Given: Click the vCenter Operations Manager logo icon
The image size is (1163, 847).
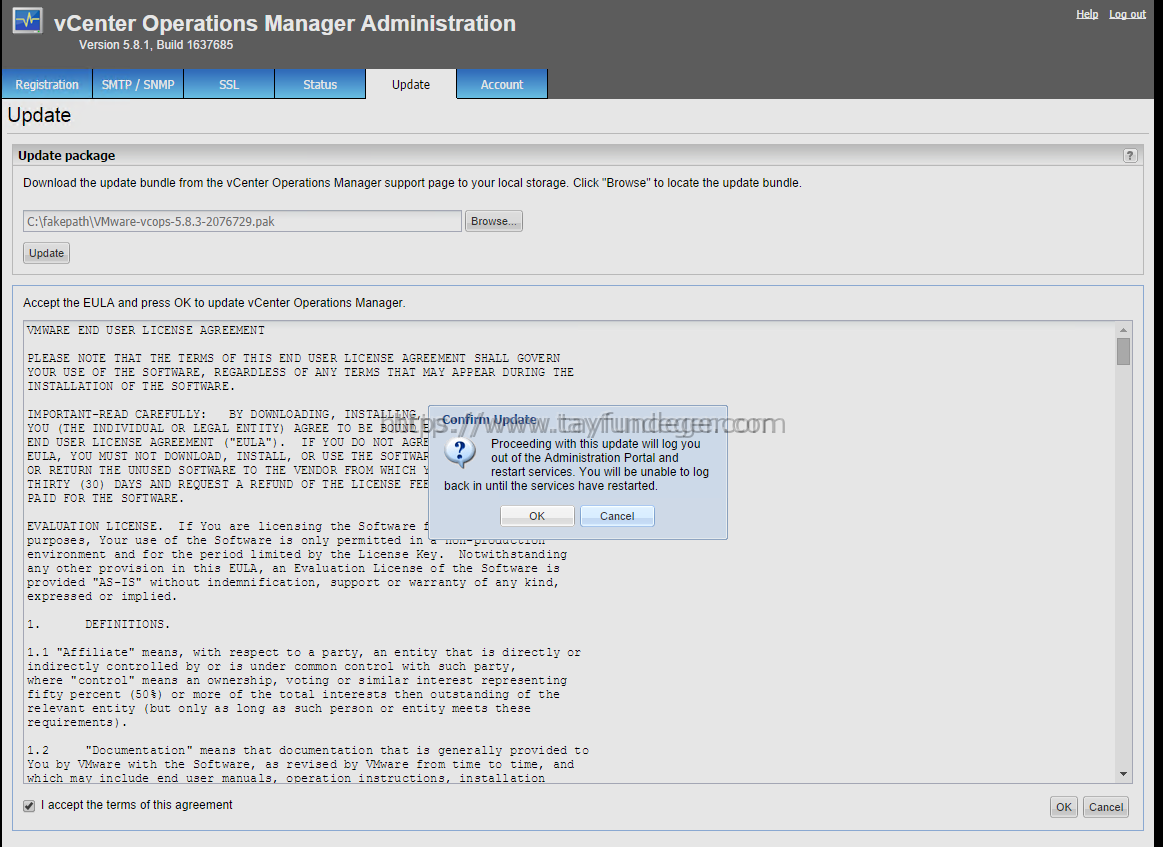Looking at the screenshot, I should [28, 21].
